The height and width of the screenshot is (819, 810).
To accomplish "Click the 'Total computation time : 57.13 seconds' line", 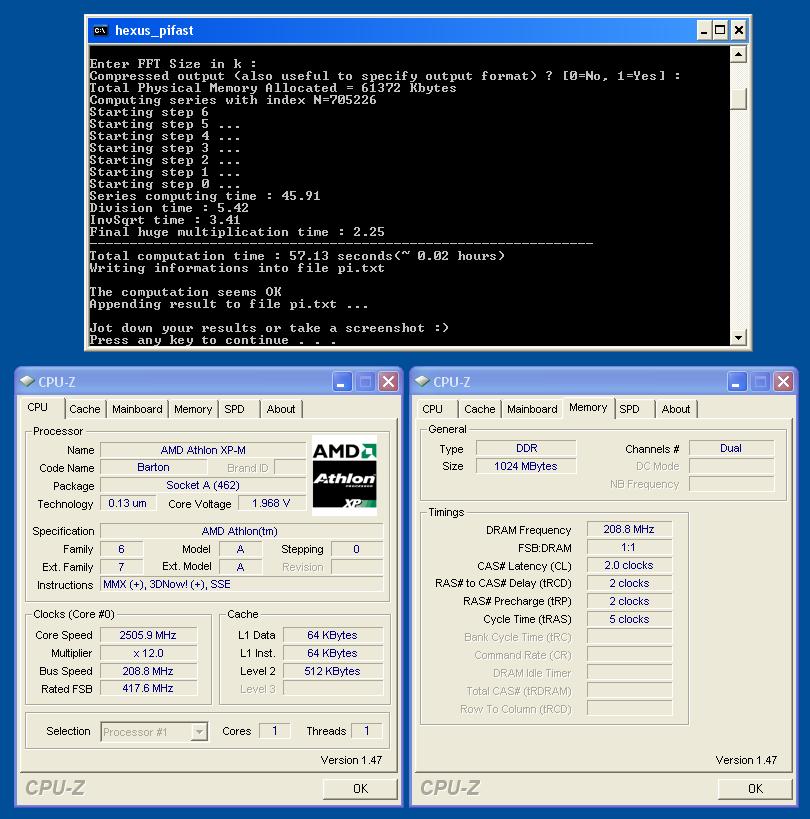I will coord(297,256).
